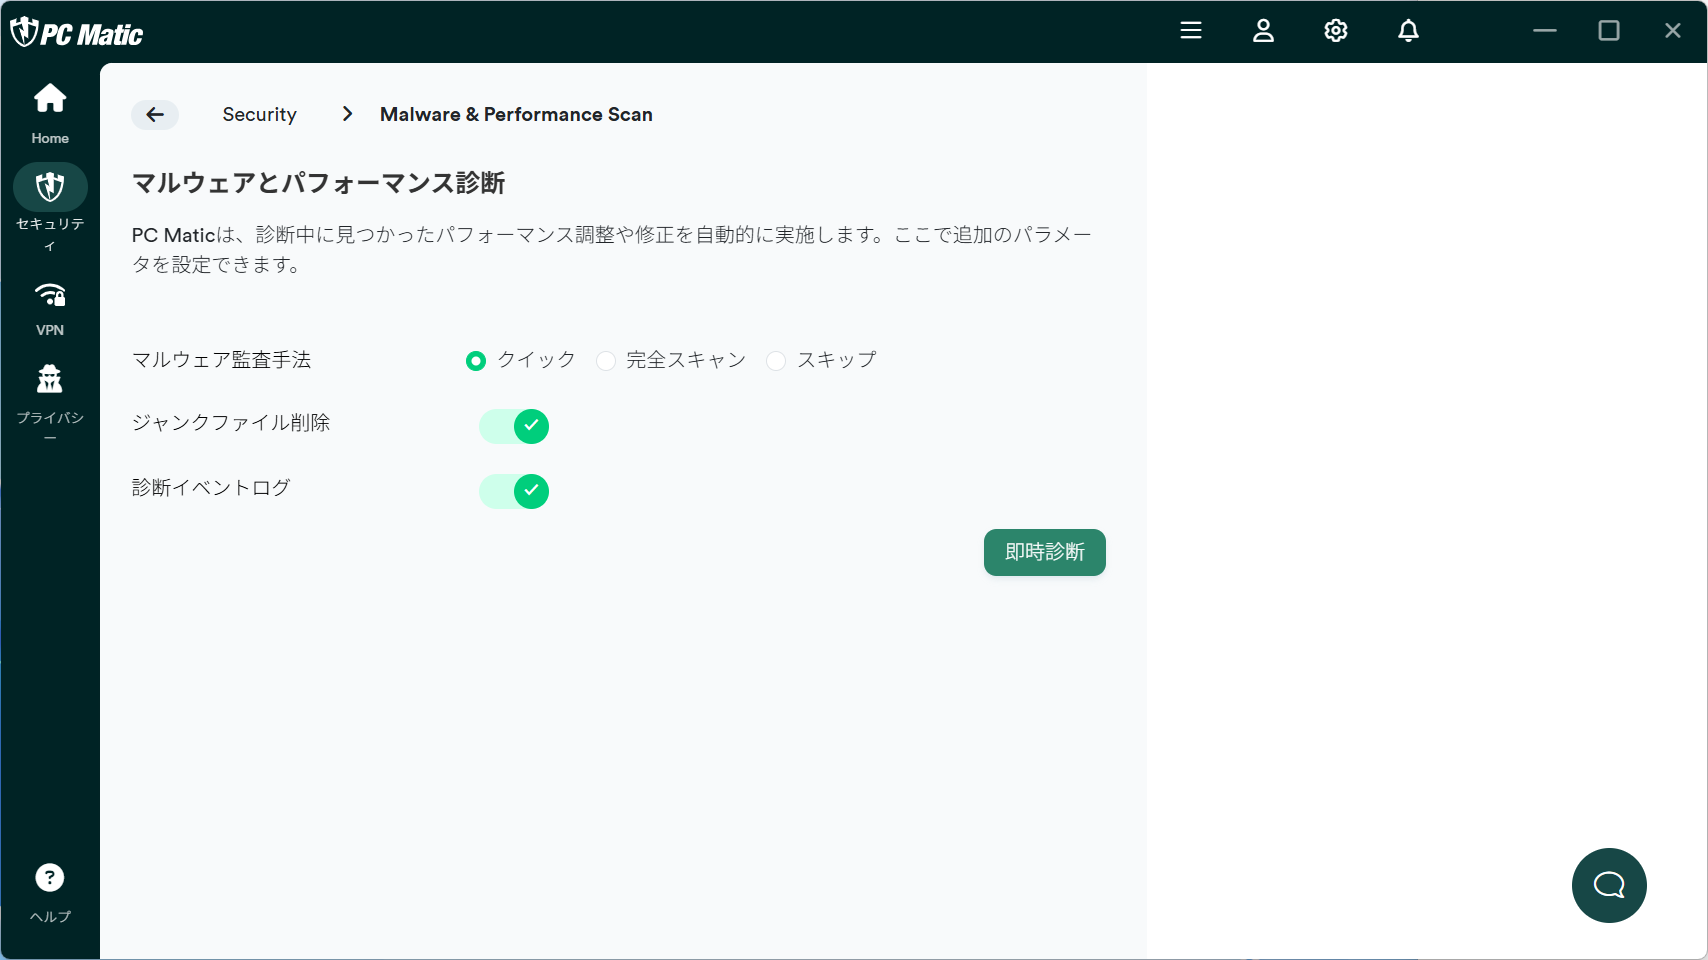Open the hamburger menu icon
Screen dimensions: 1708x960
tap(1191, 31)
